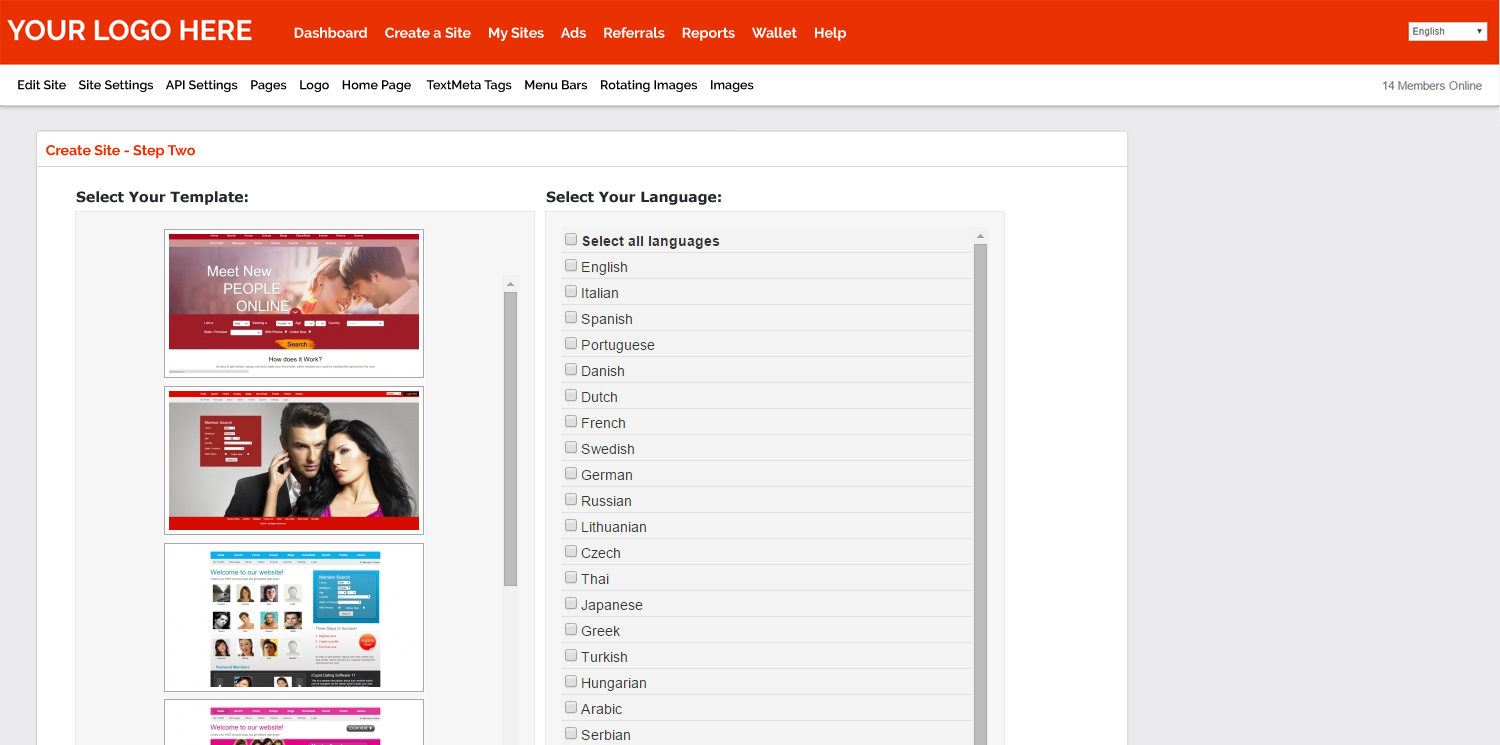Check the French checkbox

point(571,422)
